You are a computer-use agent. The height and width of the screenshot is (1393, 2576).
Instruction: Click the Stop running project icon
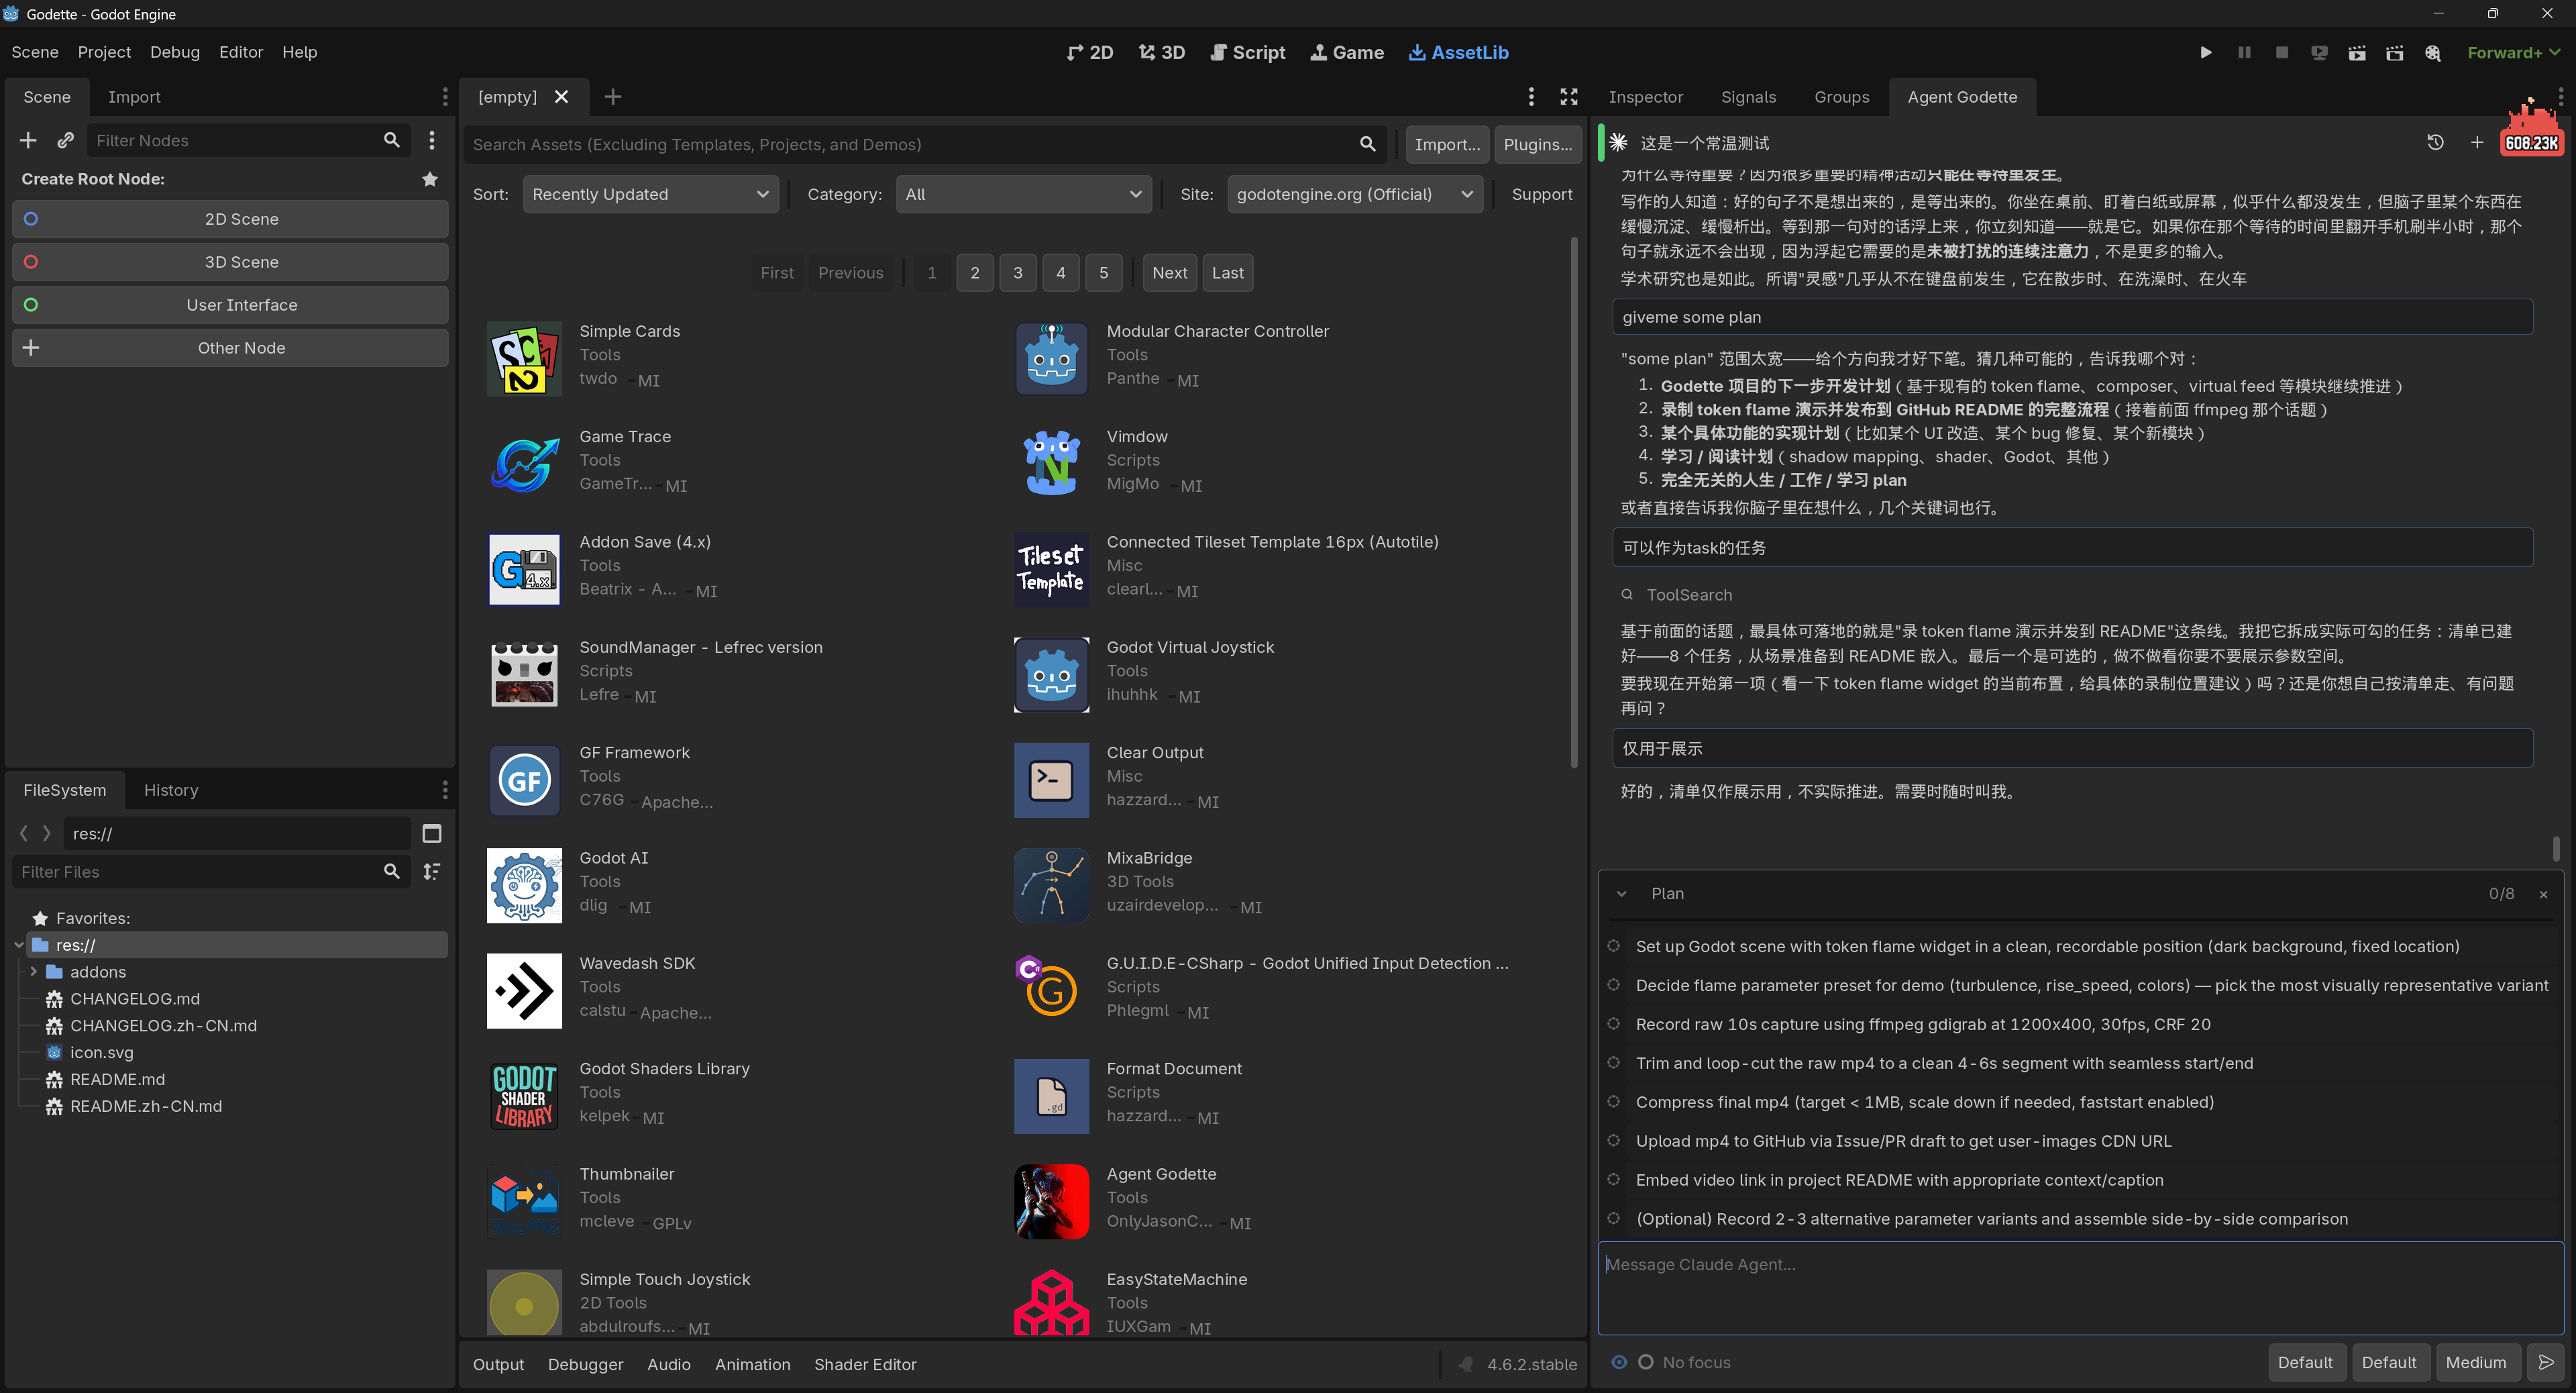click(2282, 52)
